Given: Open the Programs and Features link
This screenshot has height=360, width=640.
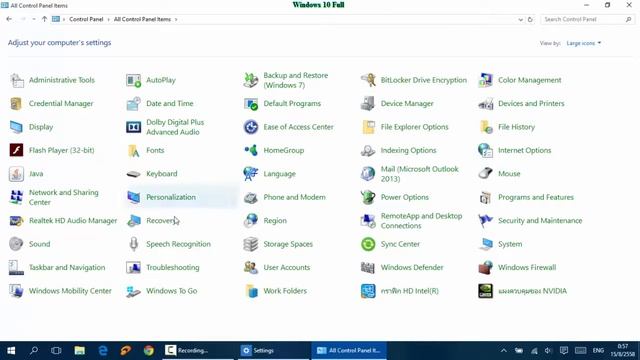Looking at the screenshot, I should 536,197.
